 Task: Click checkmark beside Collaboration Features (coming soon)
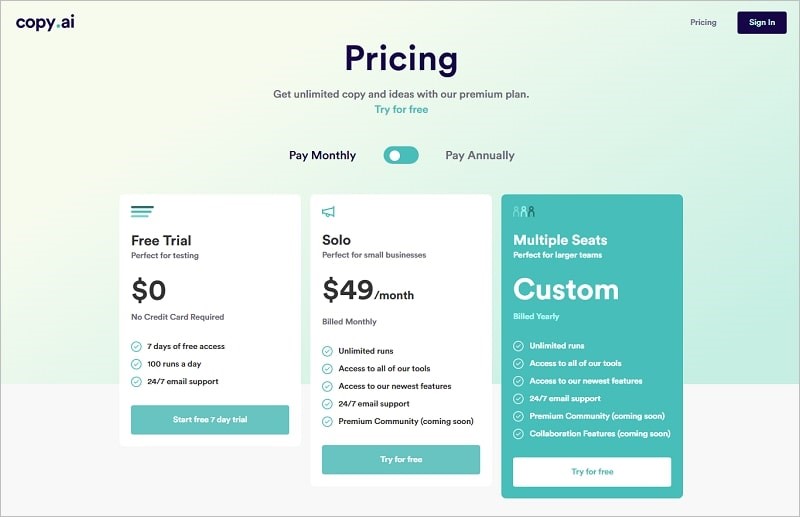(x=518, y=434)
